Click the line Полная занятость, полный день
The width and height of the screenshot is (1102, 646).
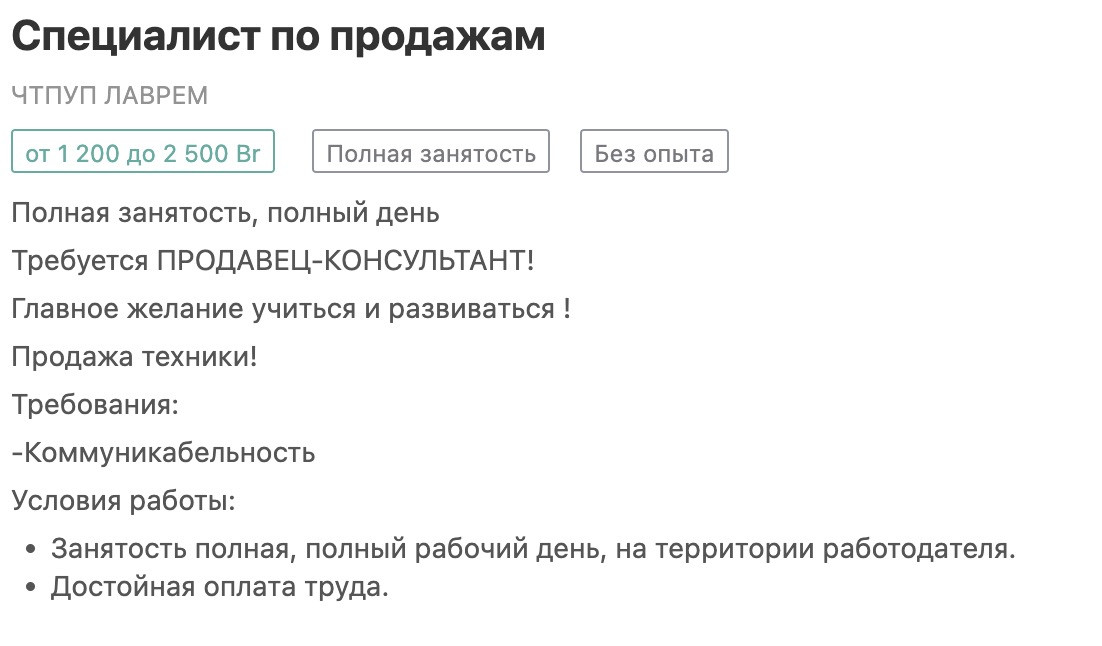coord(226,213)
